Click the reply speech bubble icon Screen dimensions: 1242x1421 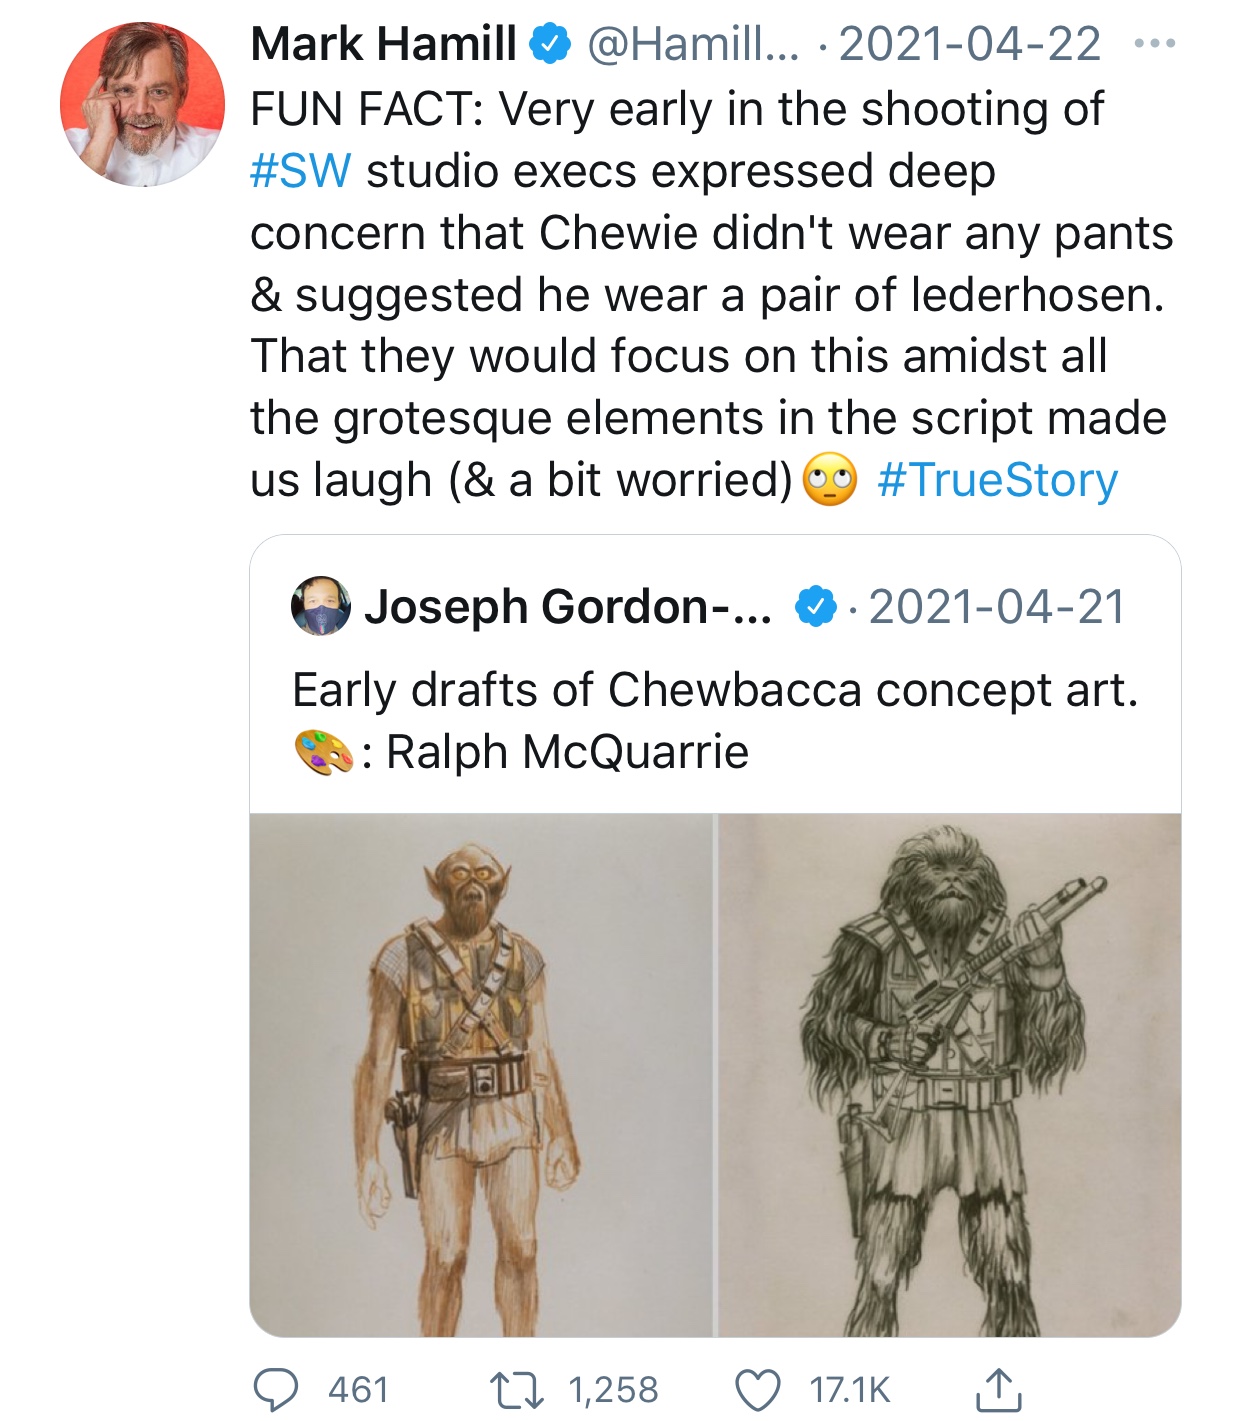click(276, 1389)
